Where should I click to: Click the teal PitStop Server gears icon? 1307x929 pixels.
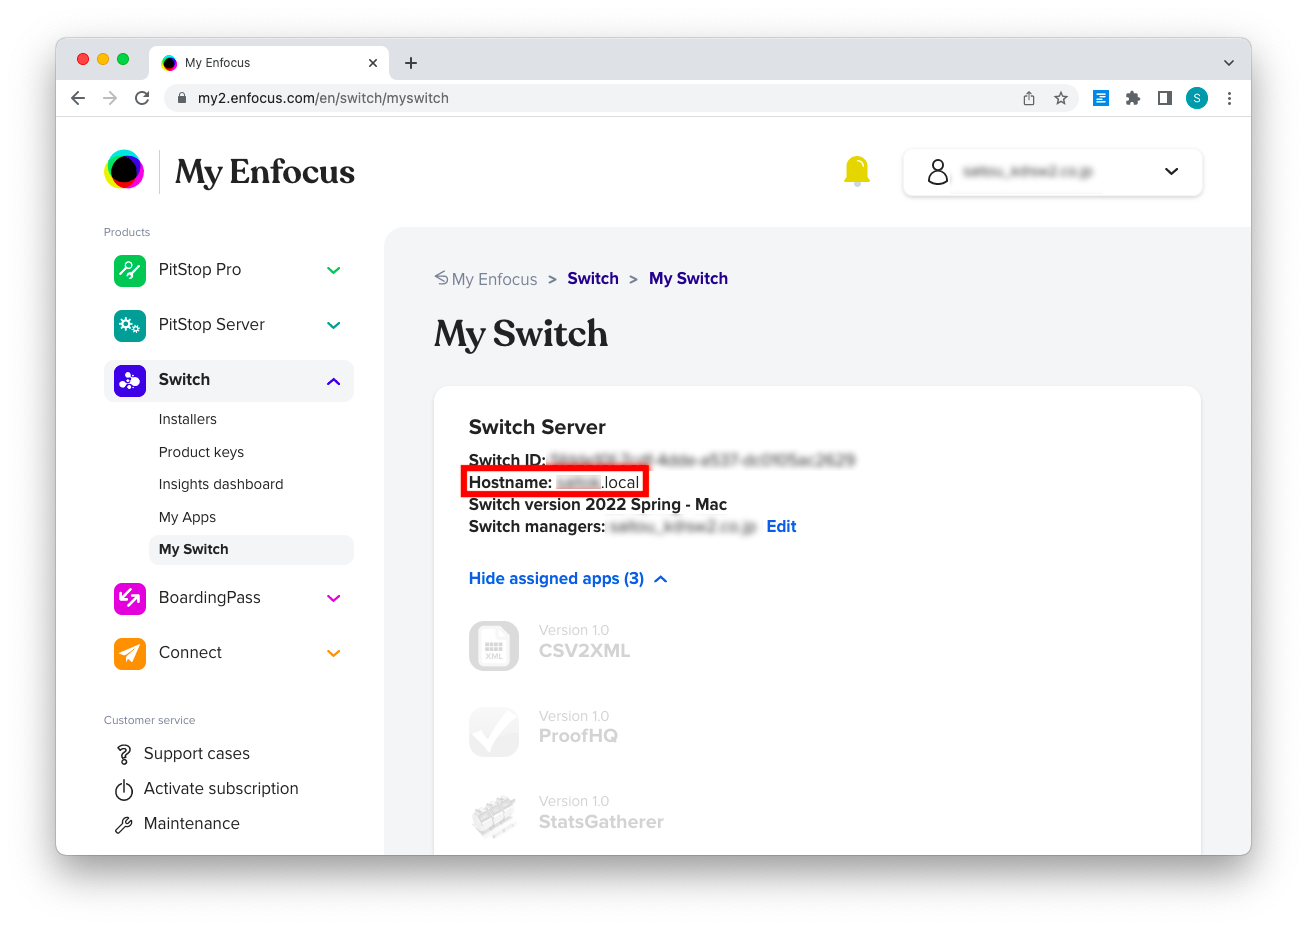click(x=130, y=325)
